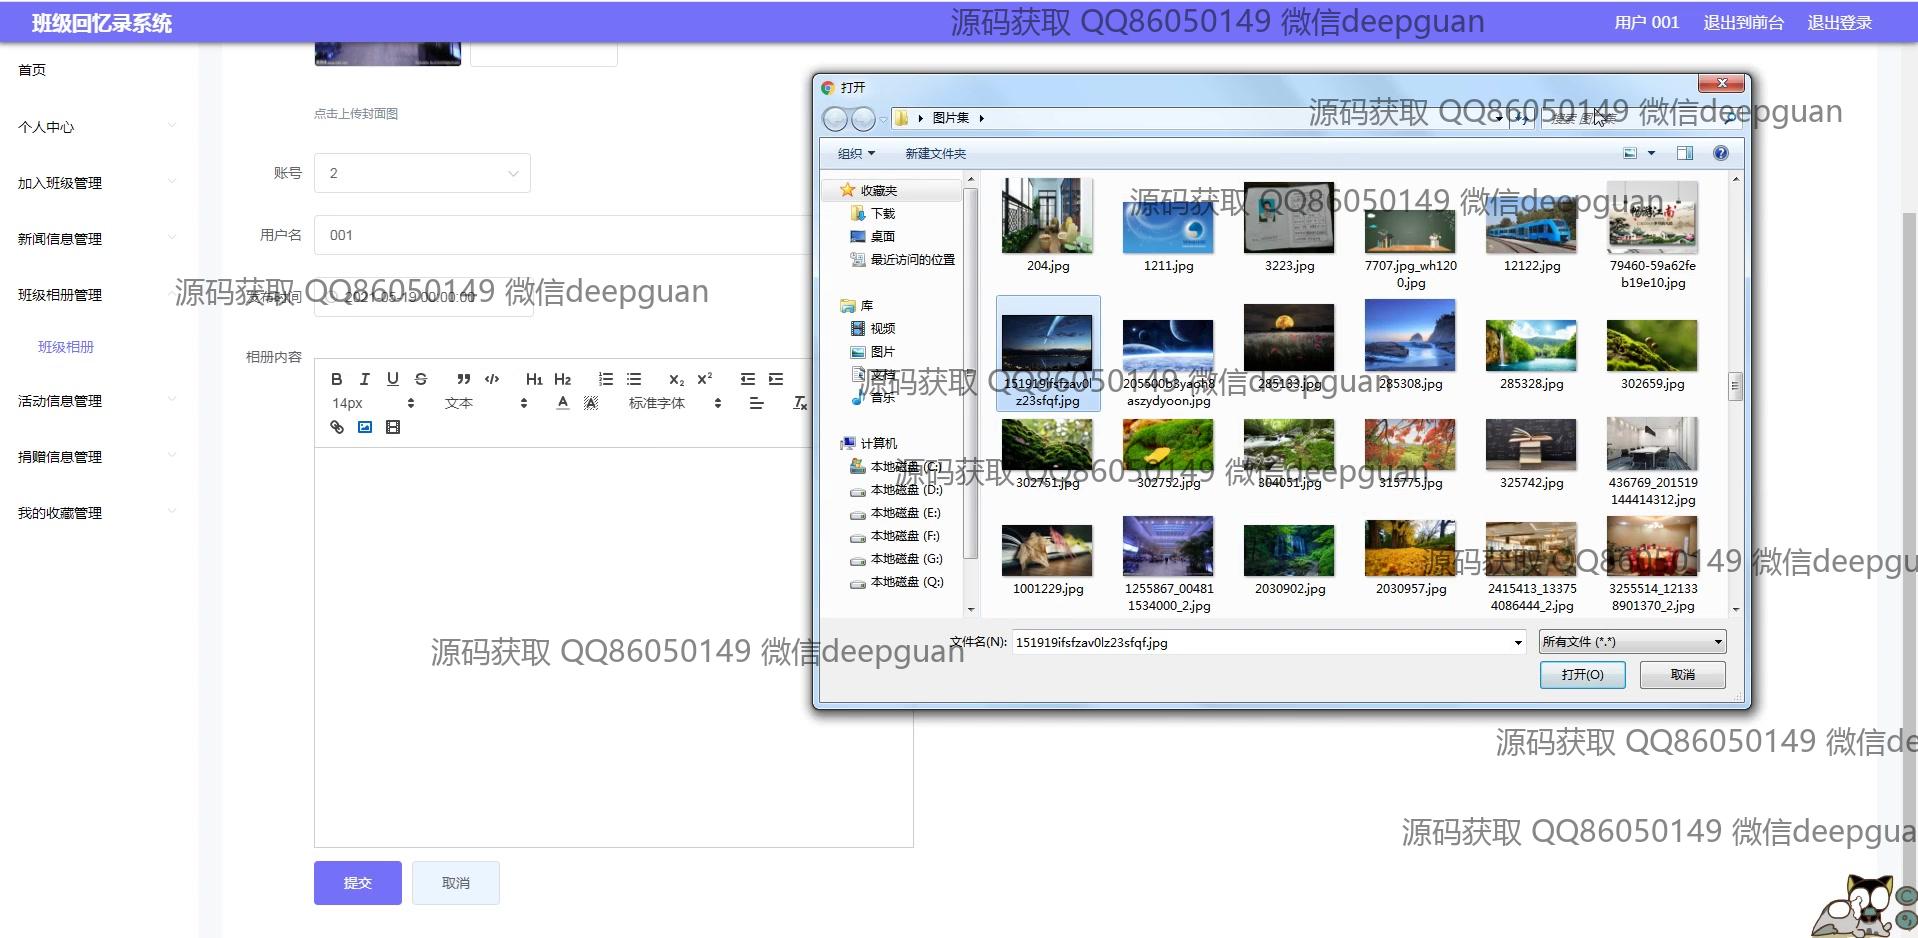Click the clear formatting icon

point(800,403)
